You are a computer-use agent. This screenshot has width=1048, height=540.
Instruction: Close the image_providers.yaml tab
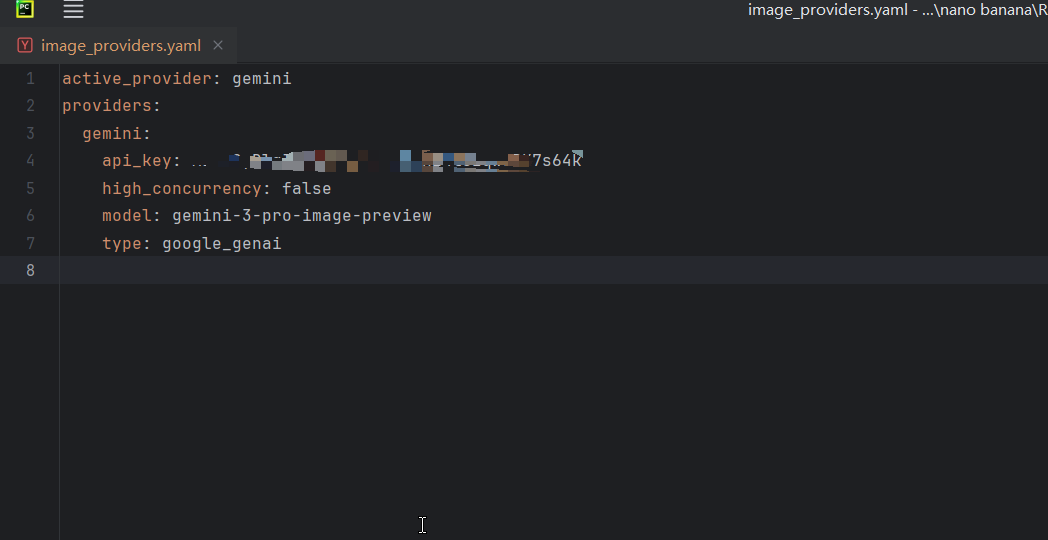(x=218, y=45)
